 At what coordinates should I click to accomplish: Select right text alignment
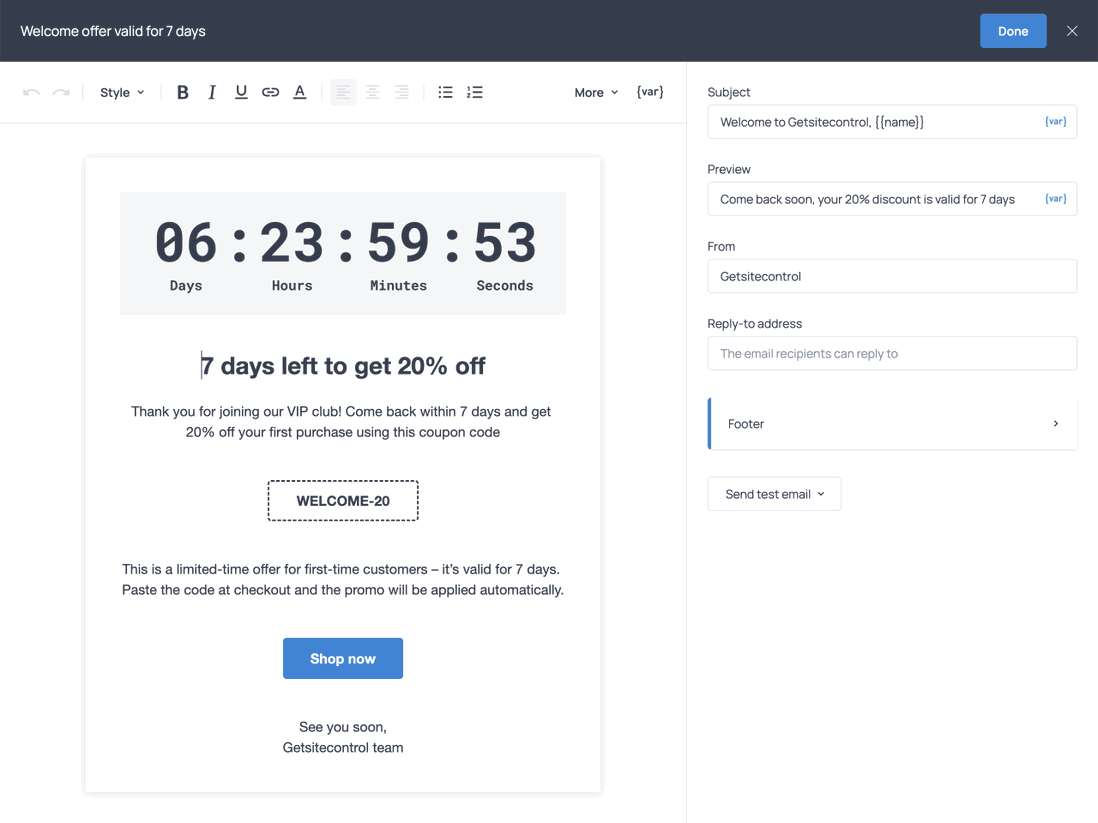pyautogui.click(x=402, y=91)
